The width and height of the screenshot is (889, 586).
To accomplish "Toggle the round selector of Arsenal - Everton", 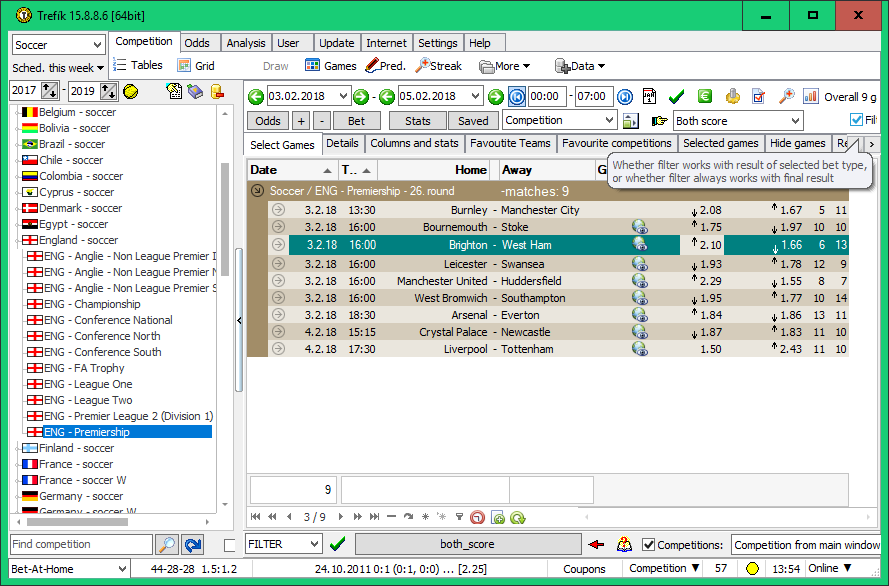I will (278, 315).
